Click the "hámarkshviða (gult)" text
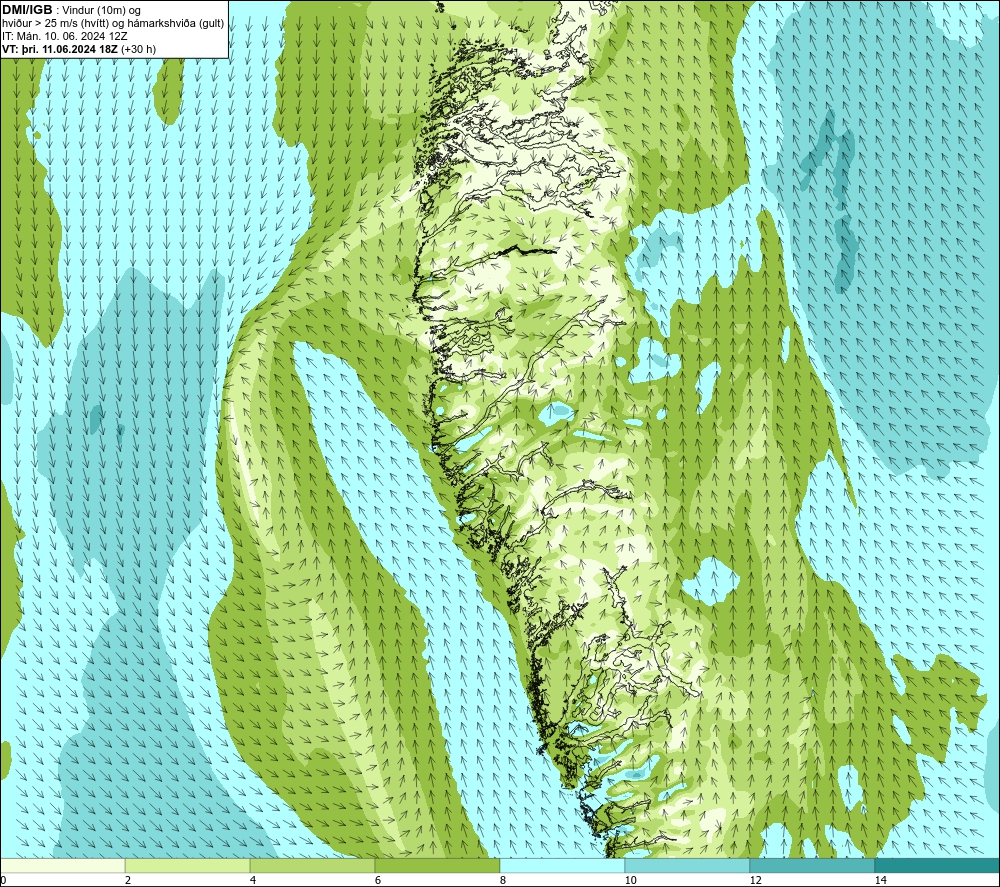Image resolution: width=1000 pixels, height=887 pixels. click(177, 23)
